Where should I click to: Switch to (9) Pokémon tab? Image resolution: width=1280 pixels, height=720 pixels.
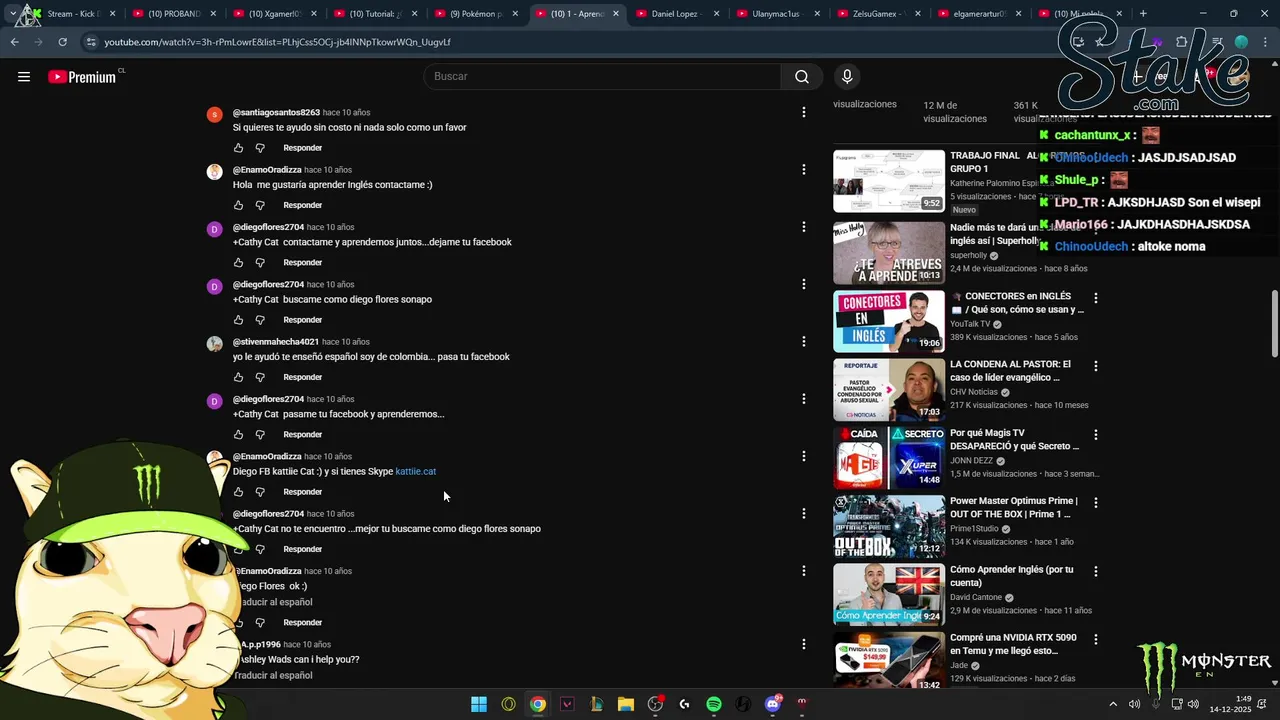tap(475, 14)
